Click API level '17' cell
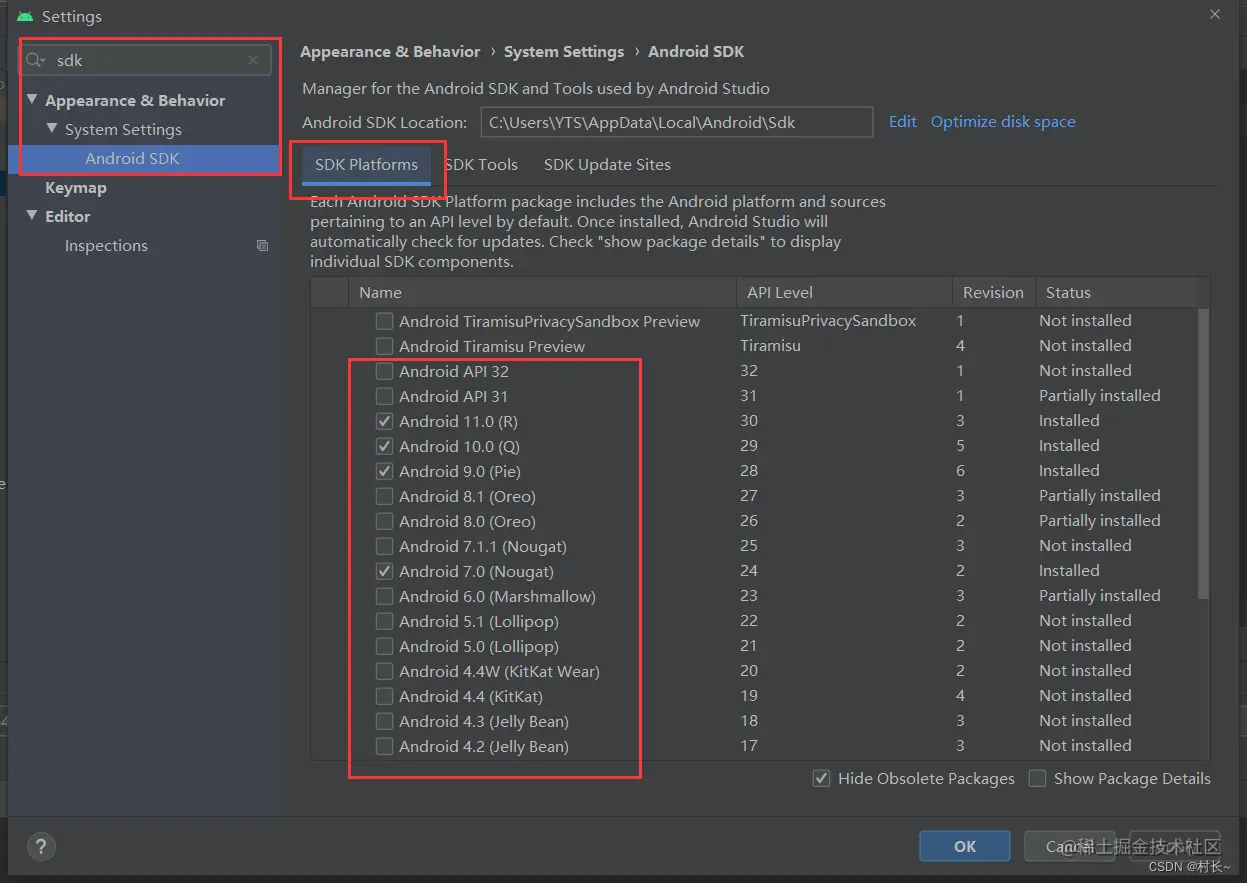Image resolution: width=1247 pixels, height=883 pixels. click(x=749, y=746)
